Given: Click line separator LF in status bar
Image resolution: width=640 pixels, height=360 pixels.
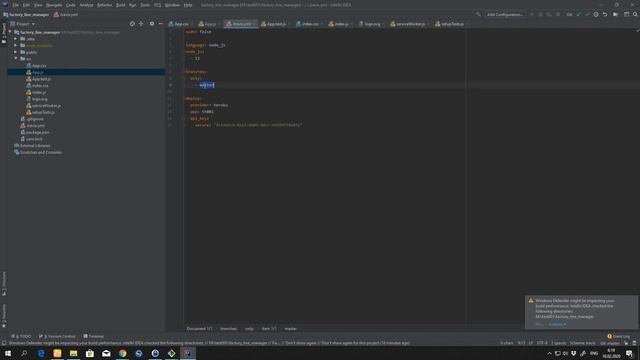Looking at the screenshot, I should [531, 343].
